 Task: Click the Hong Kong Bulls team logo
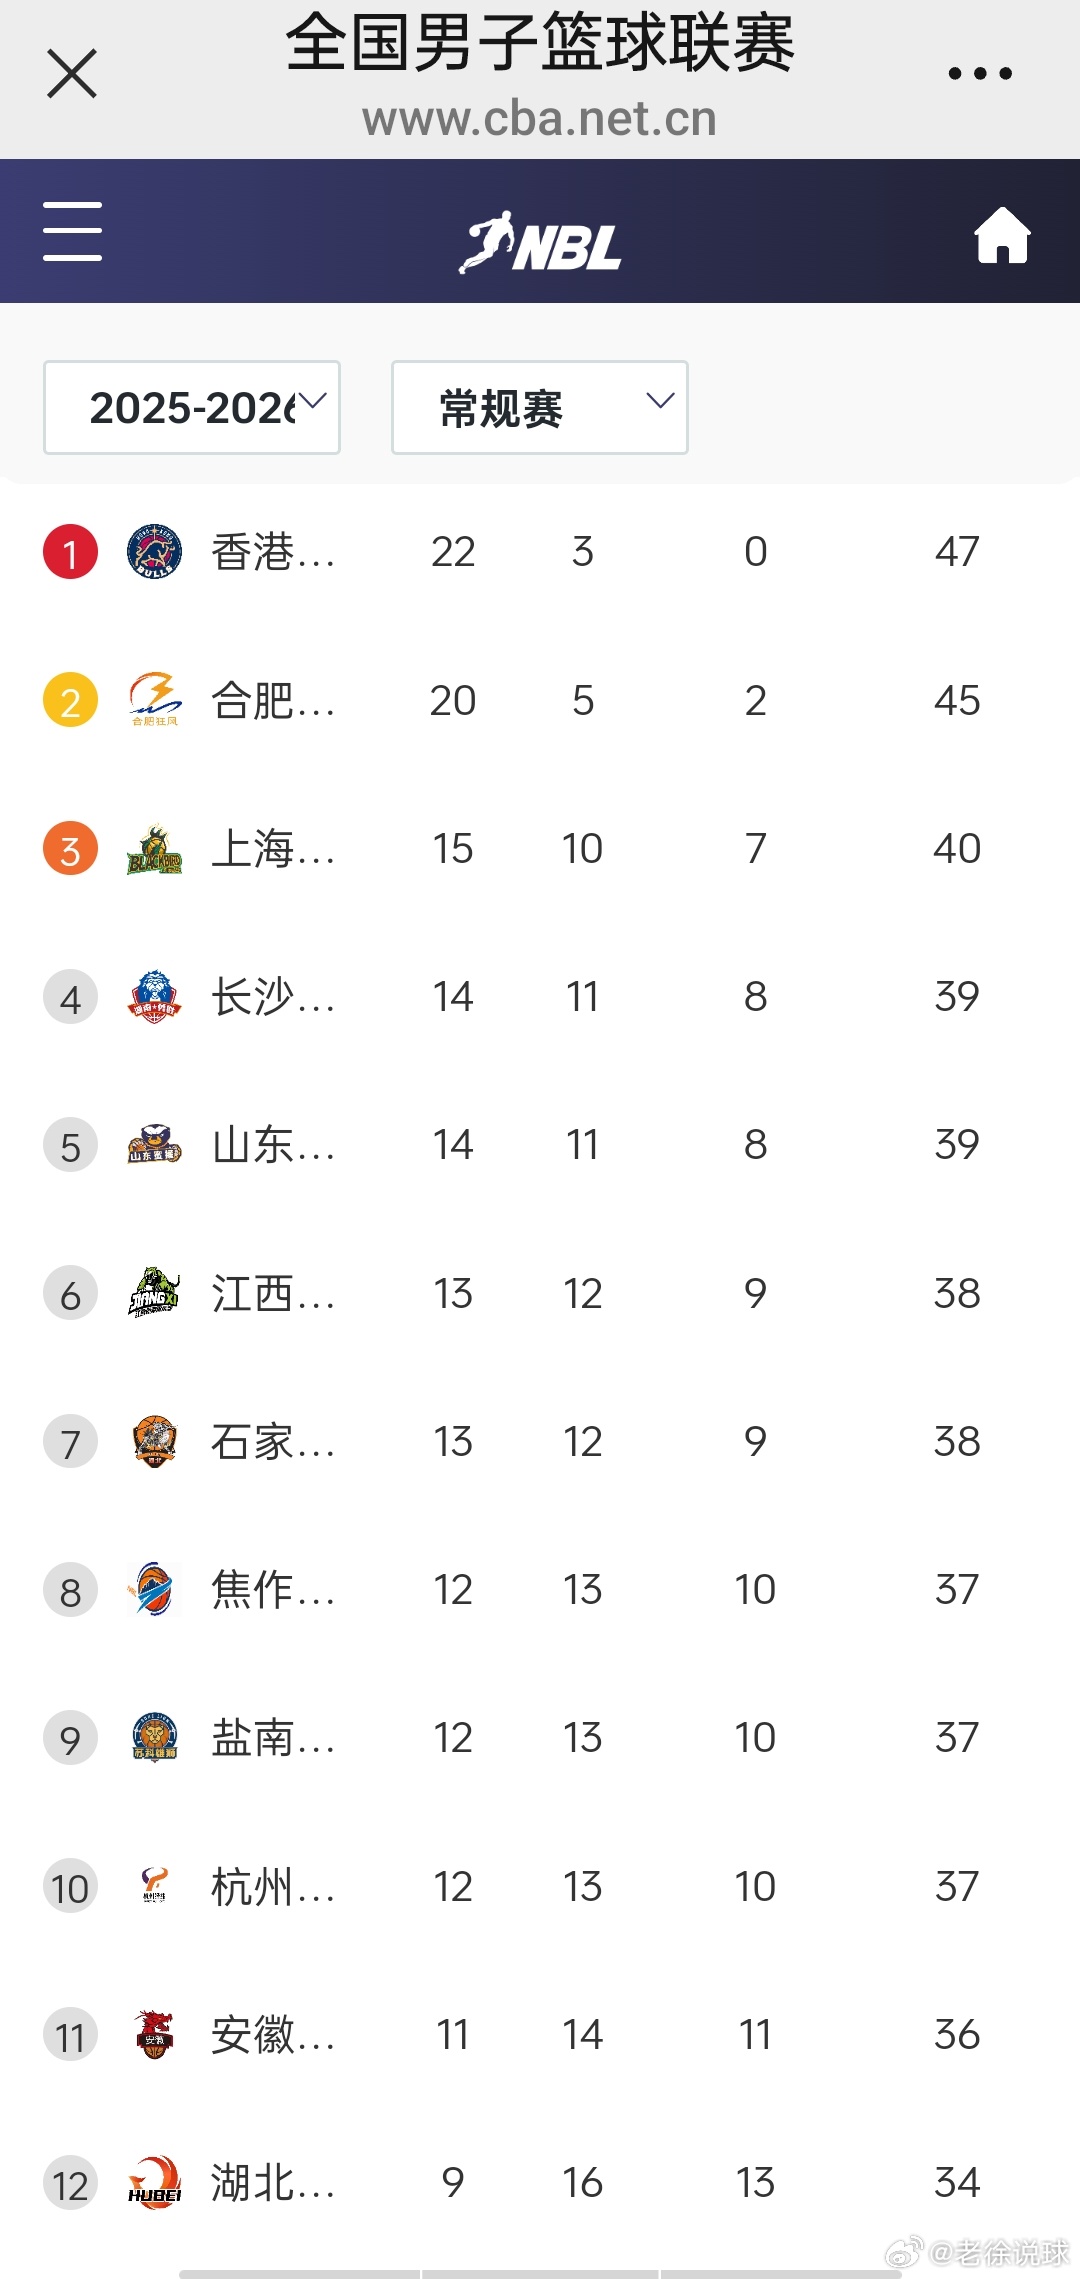(154, 552)
